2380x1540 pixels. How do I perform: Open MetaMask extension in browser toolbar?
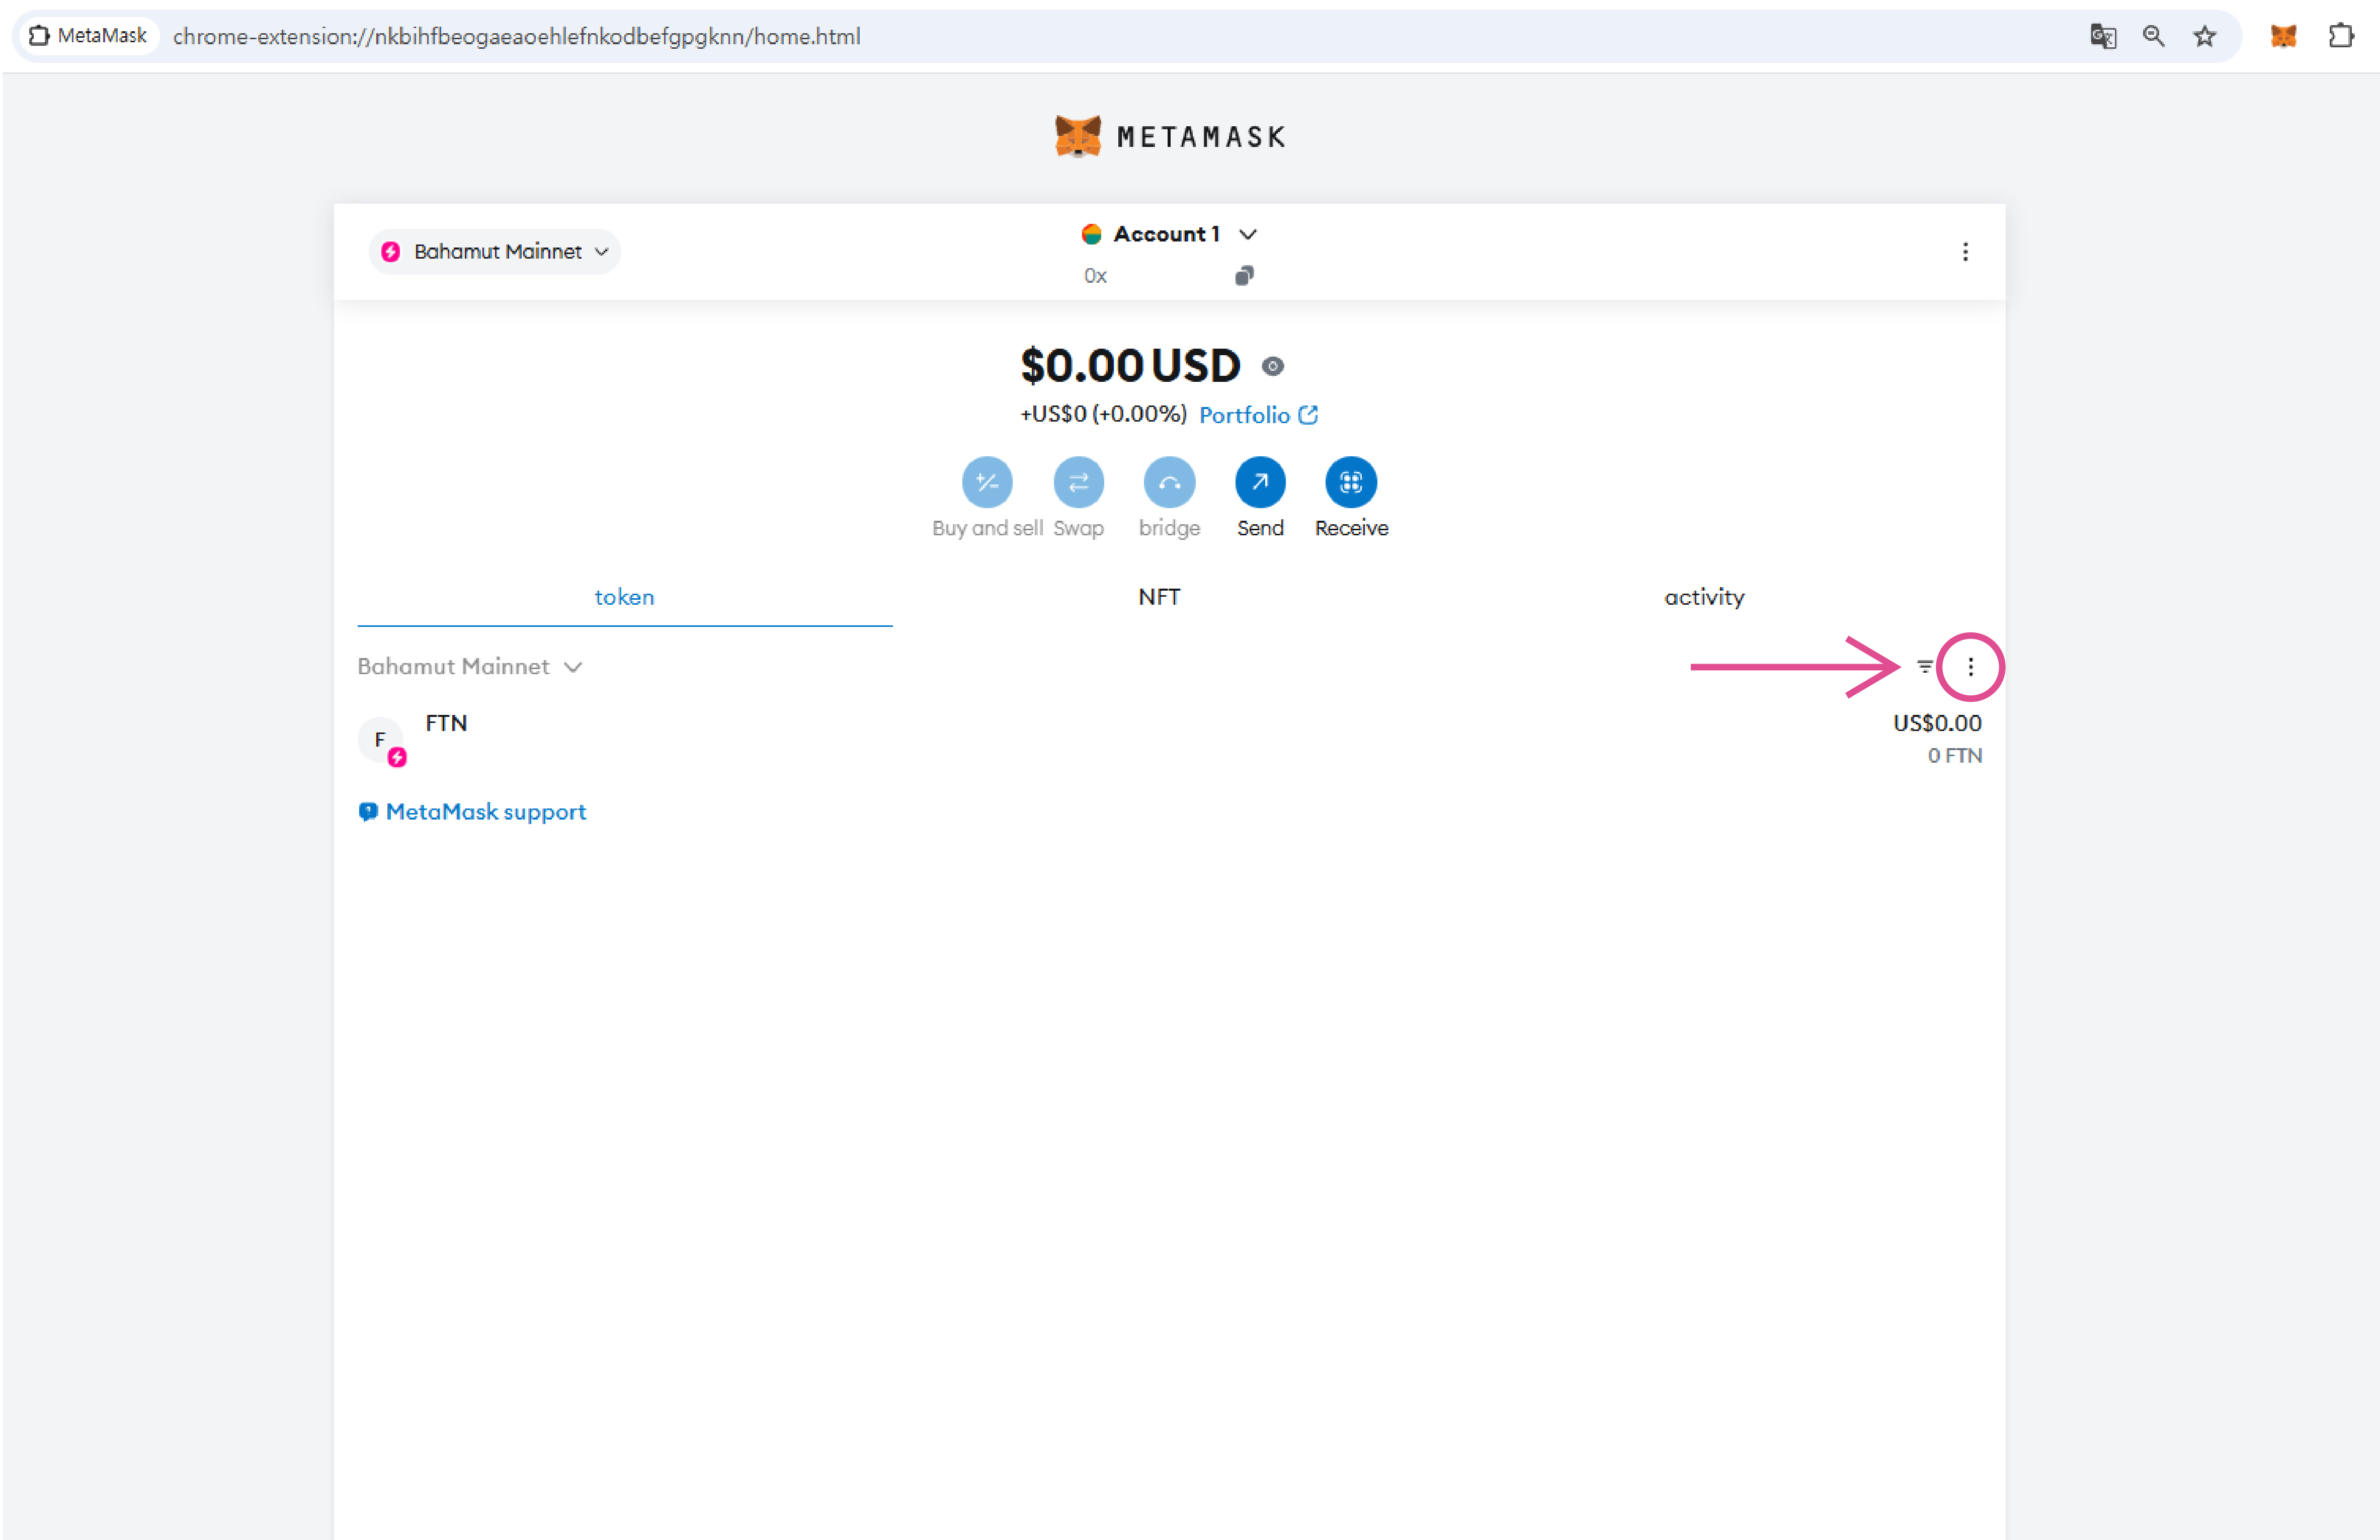click(2283, 37)
